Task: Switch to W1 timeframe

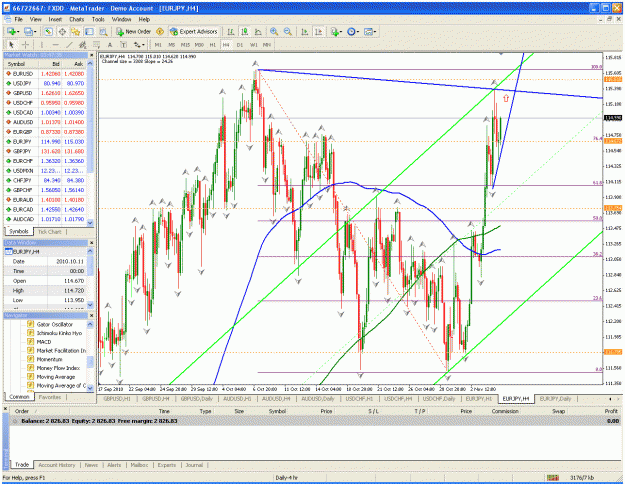Action: (x=254, y=45)
